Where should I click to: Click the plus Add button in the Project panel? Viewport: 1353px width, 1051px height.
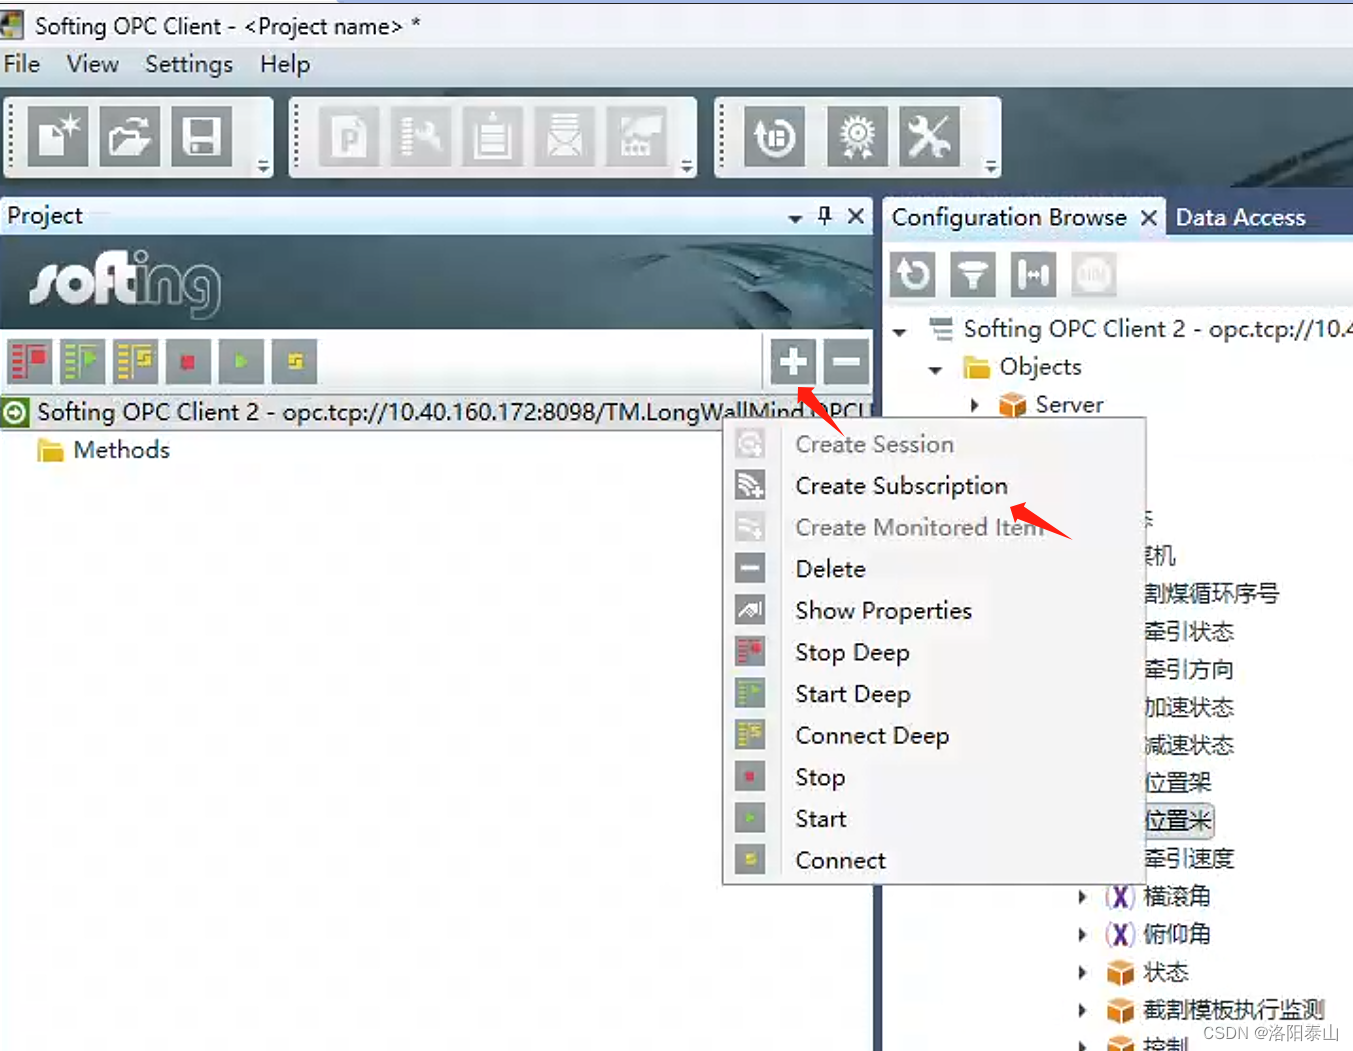(x=793, y=361)
